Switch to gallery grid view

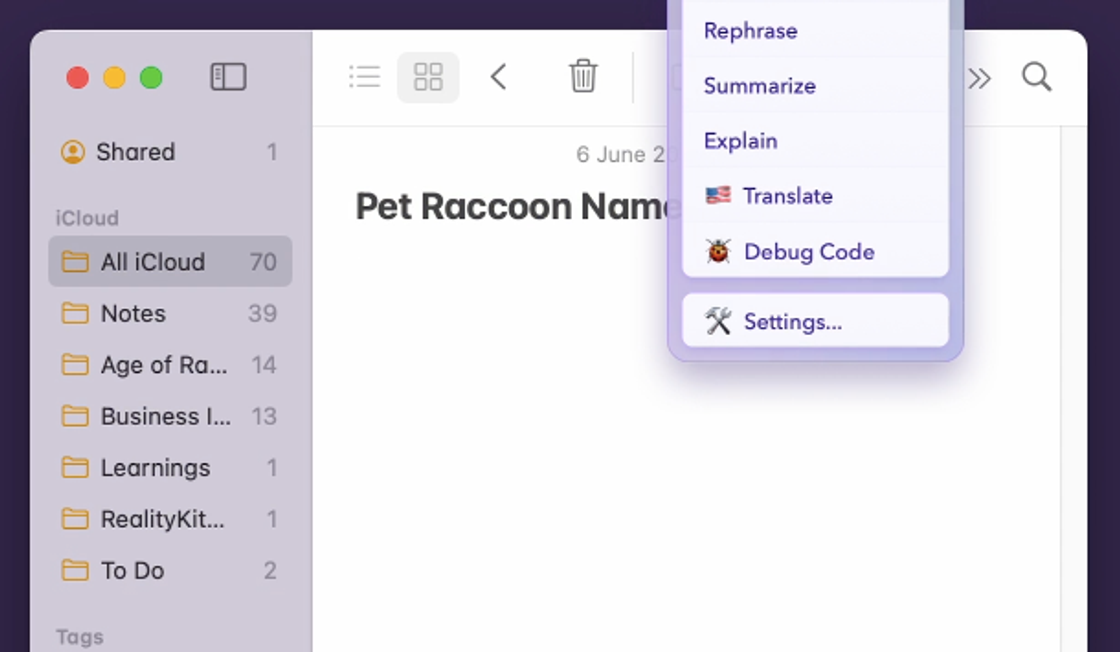click(428, 77)
